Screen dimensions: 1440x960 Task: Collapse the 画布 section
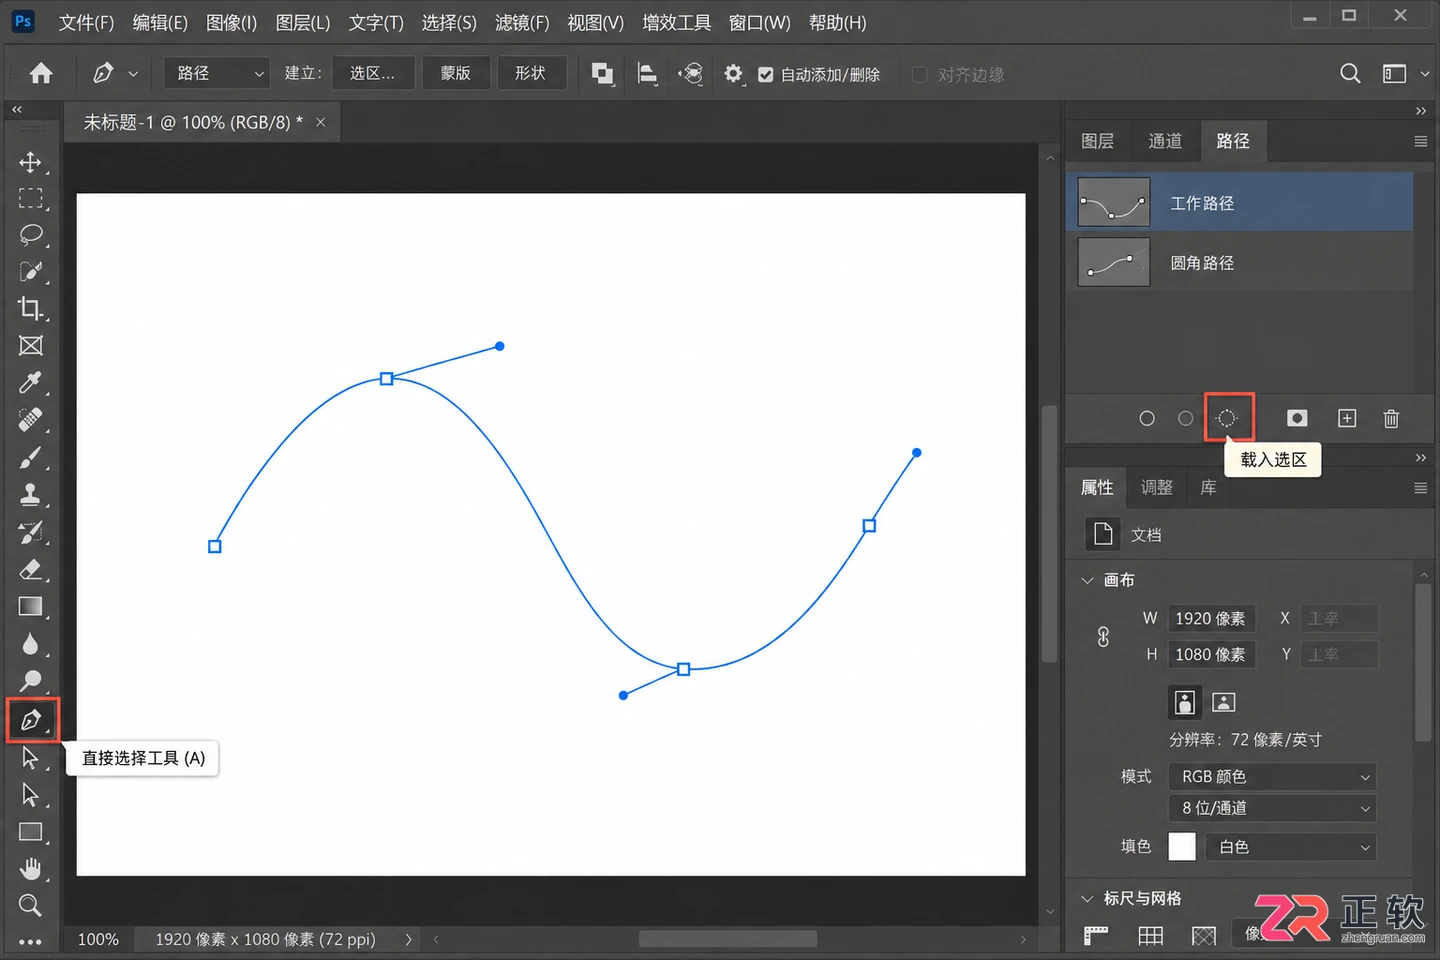pos(1087,580)
